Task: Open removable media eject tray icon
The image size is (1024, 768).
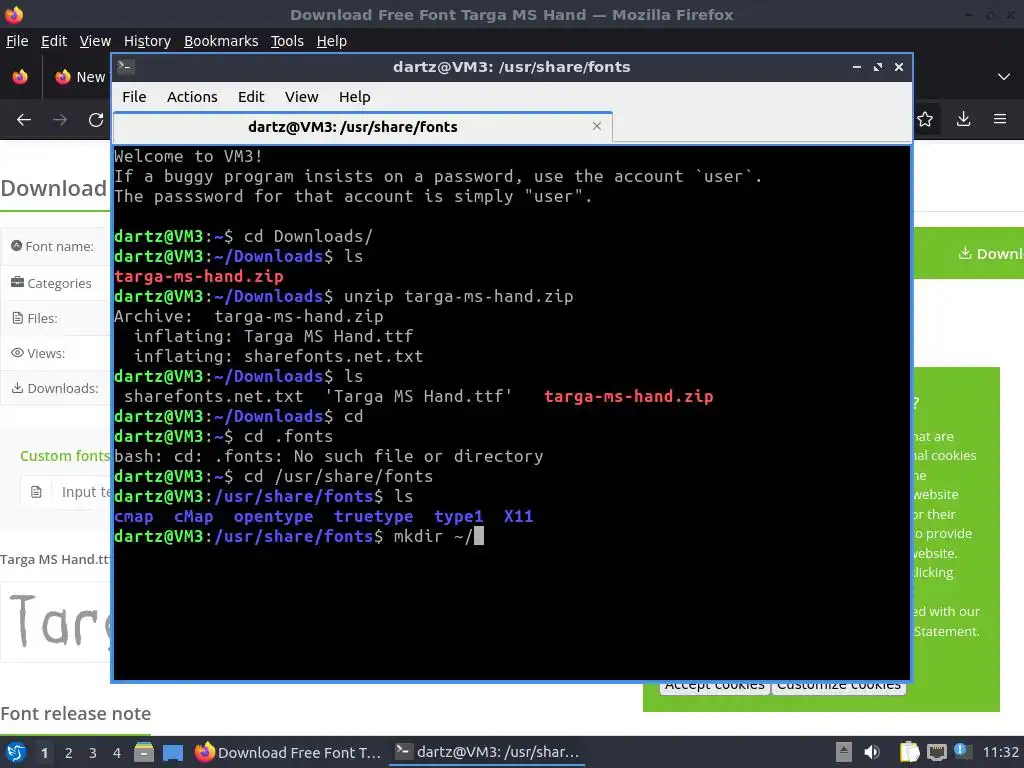Action: [844, 752]
